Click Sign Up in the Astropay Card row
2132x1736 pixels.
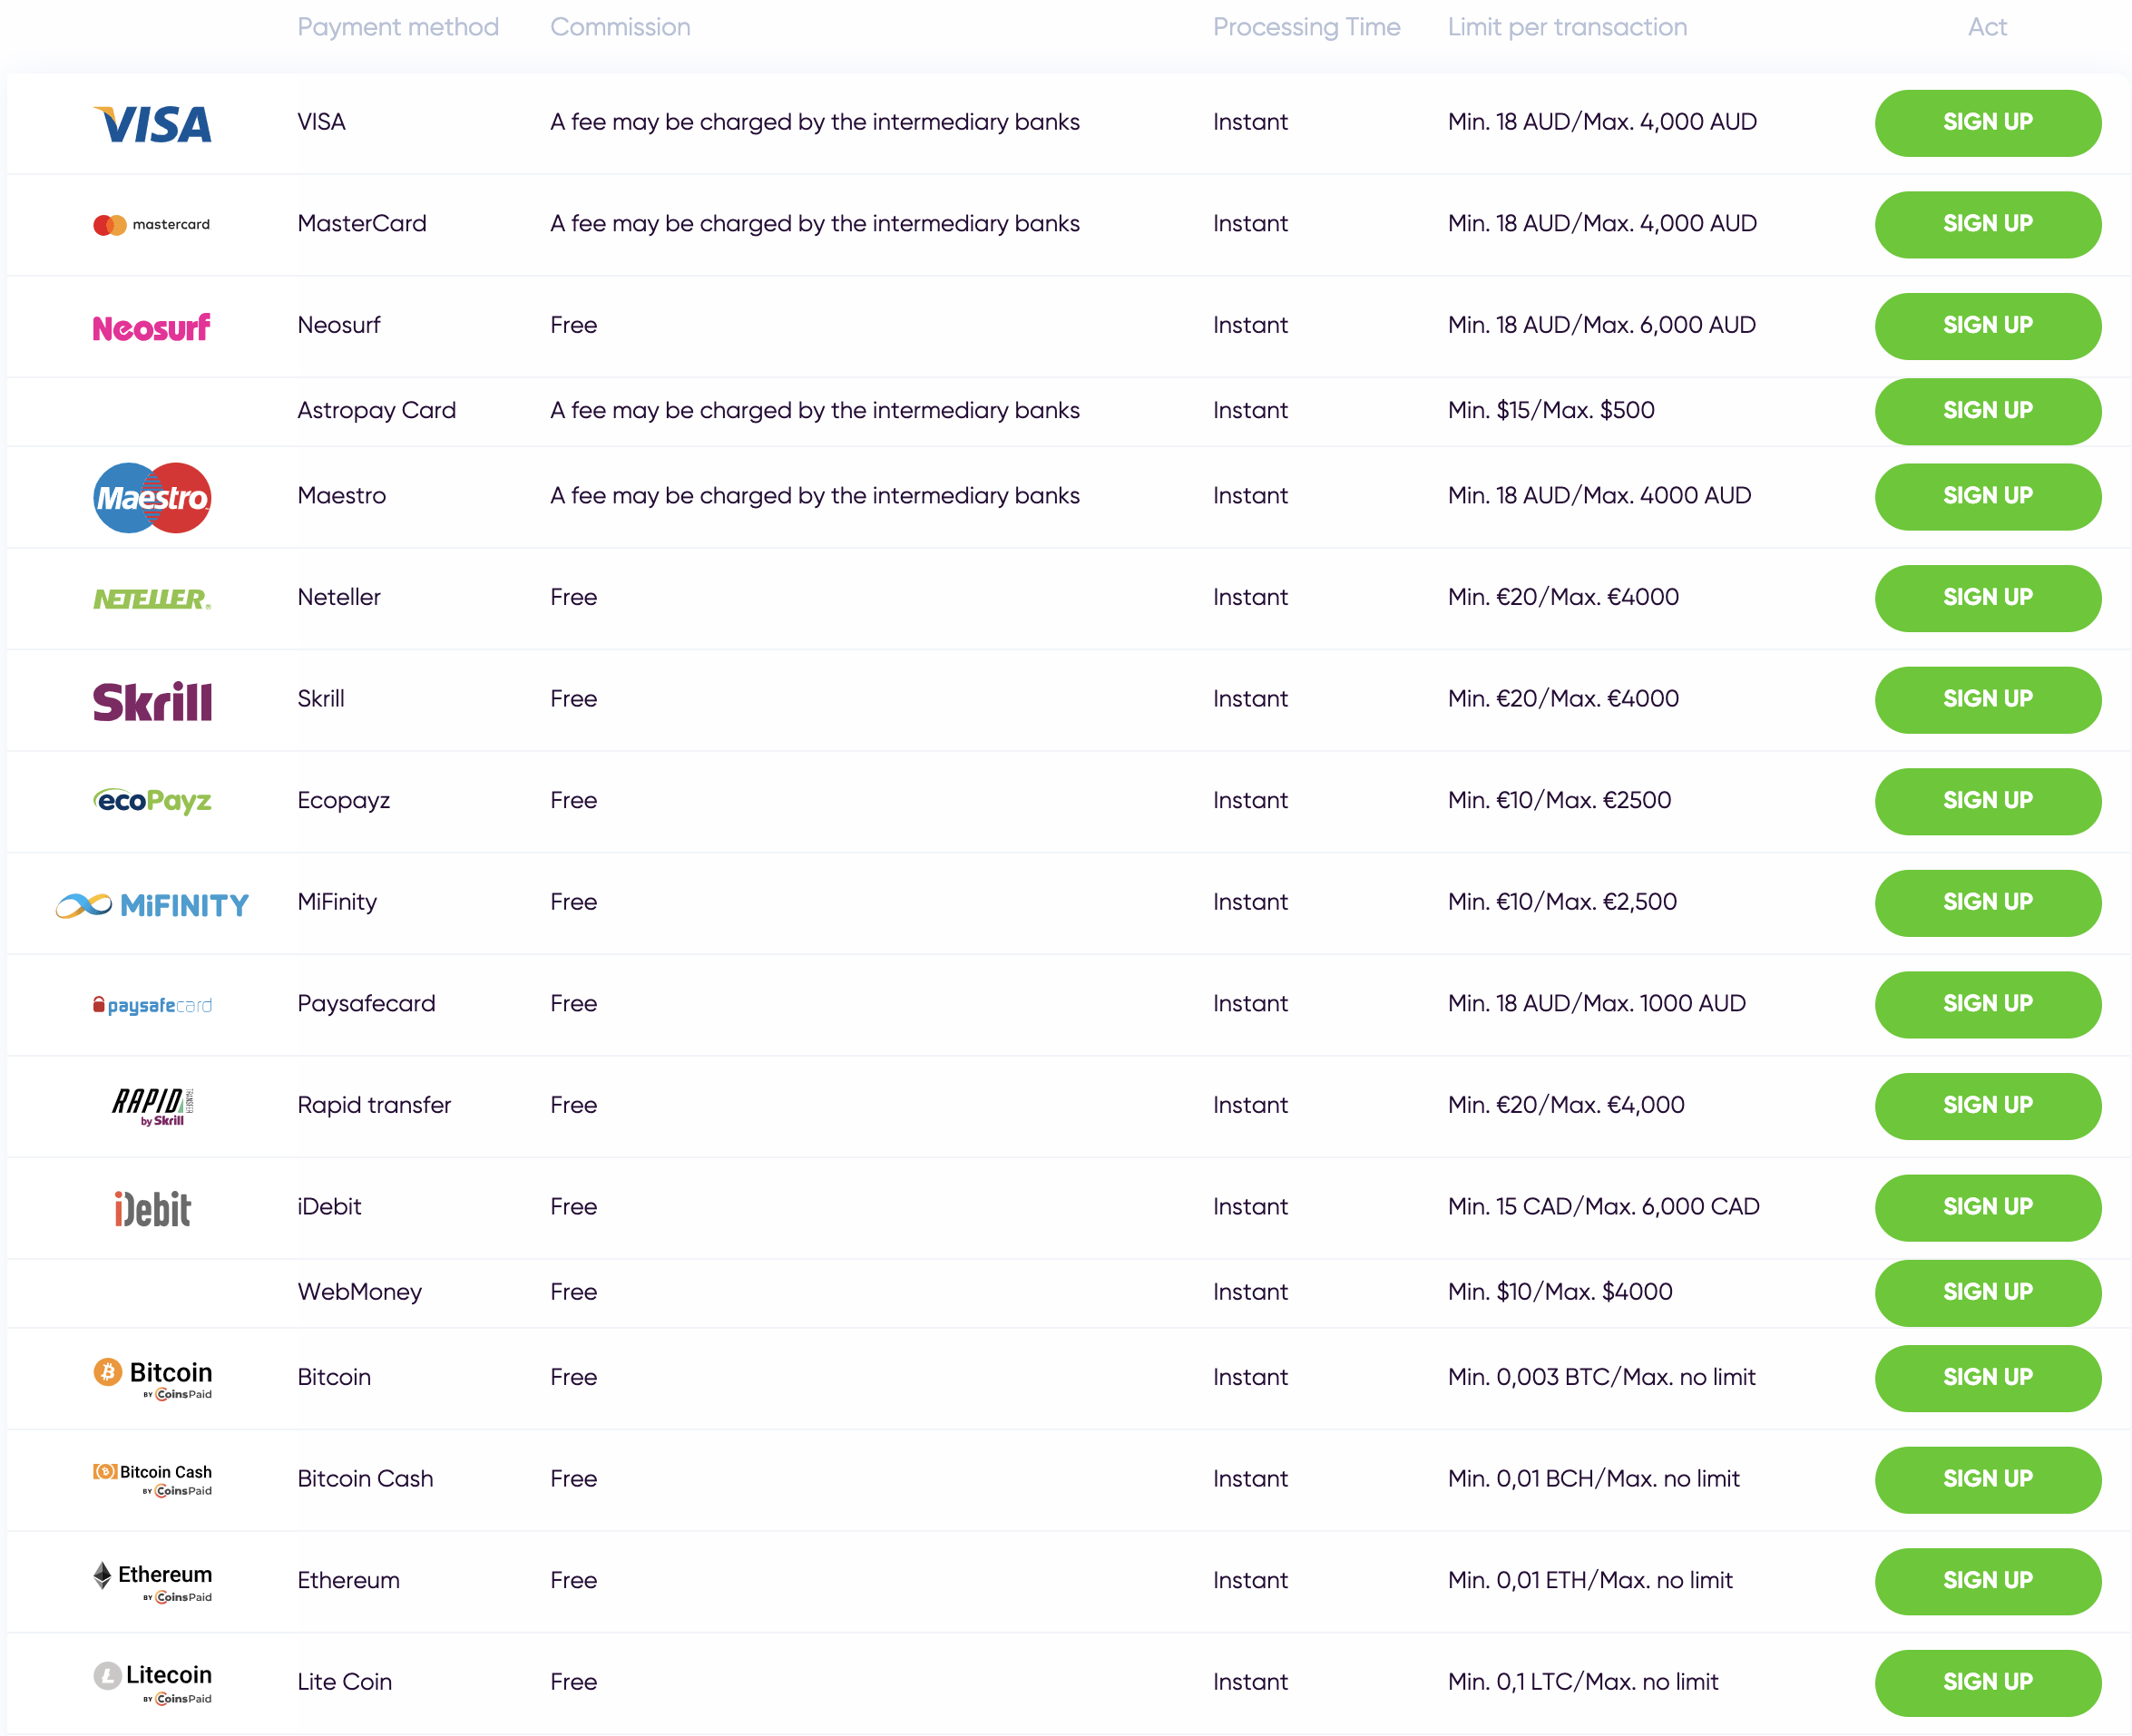coord(1987,411)
